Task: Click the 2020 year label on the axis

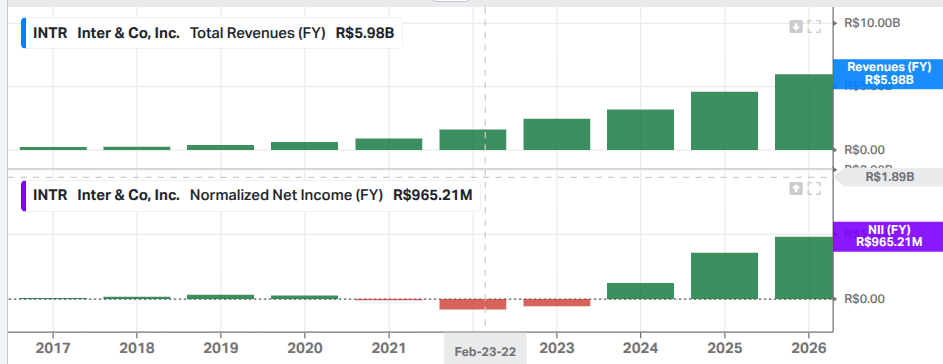Action: click(304, 348)
